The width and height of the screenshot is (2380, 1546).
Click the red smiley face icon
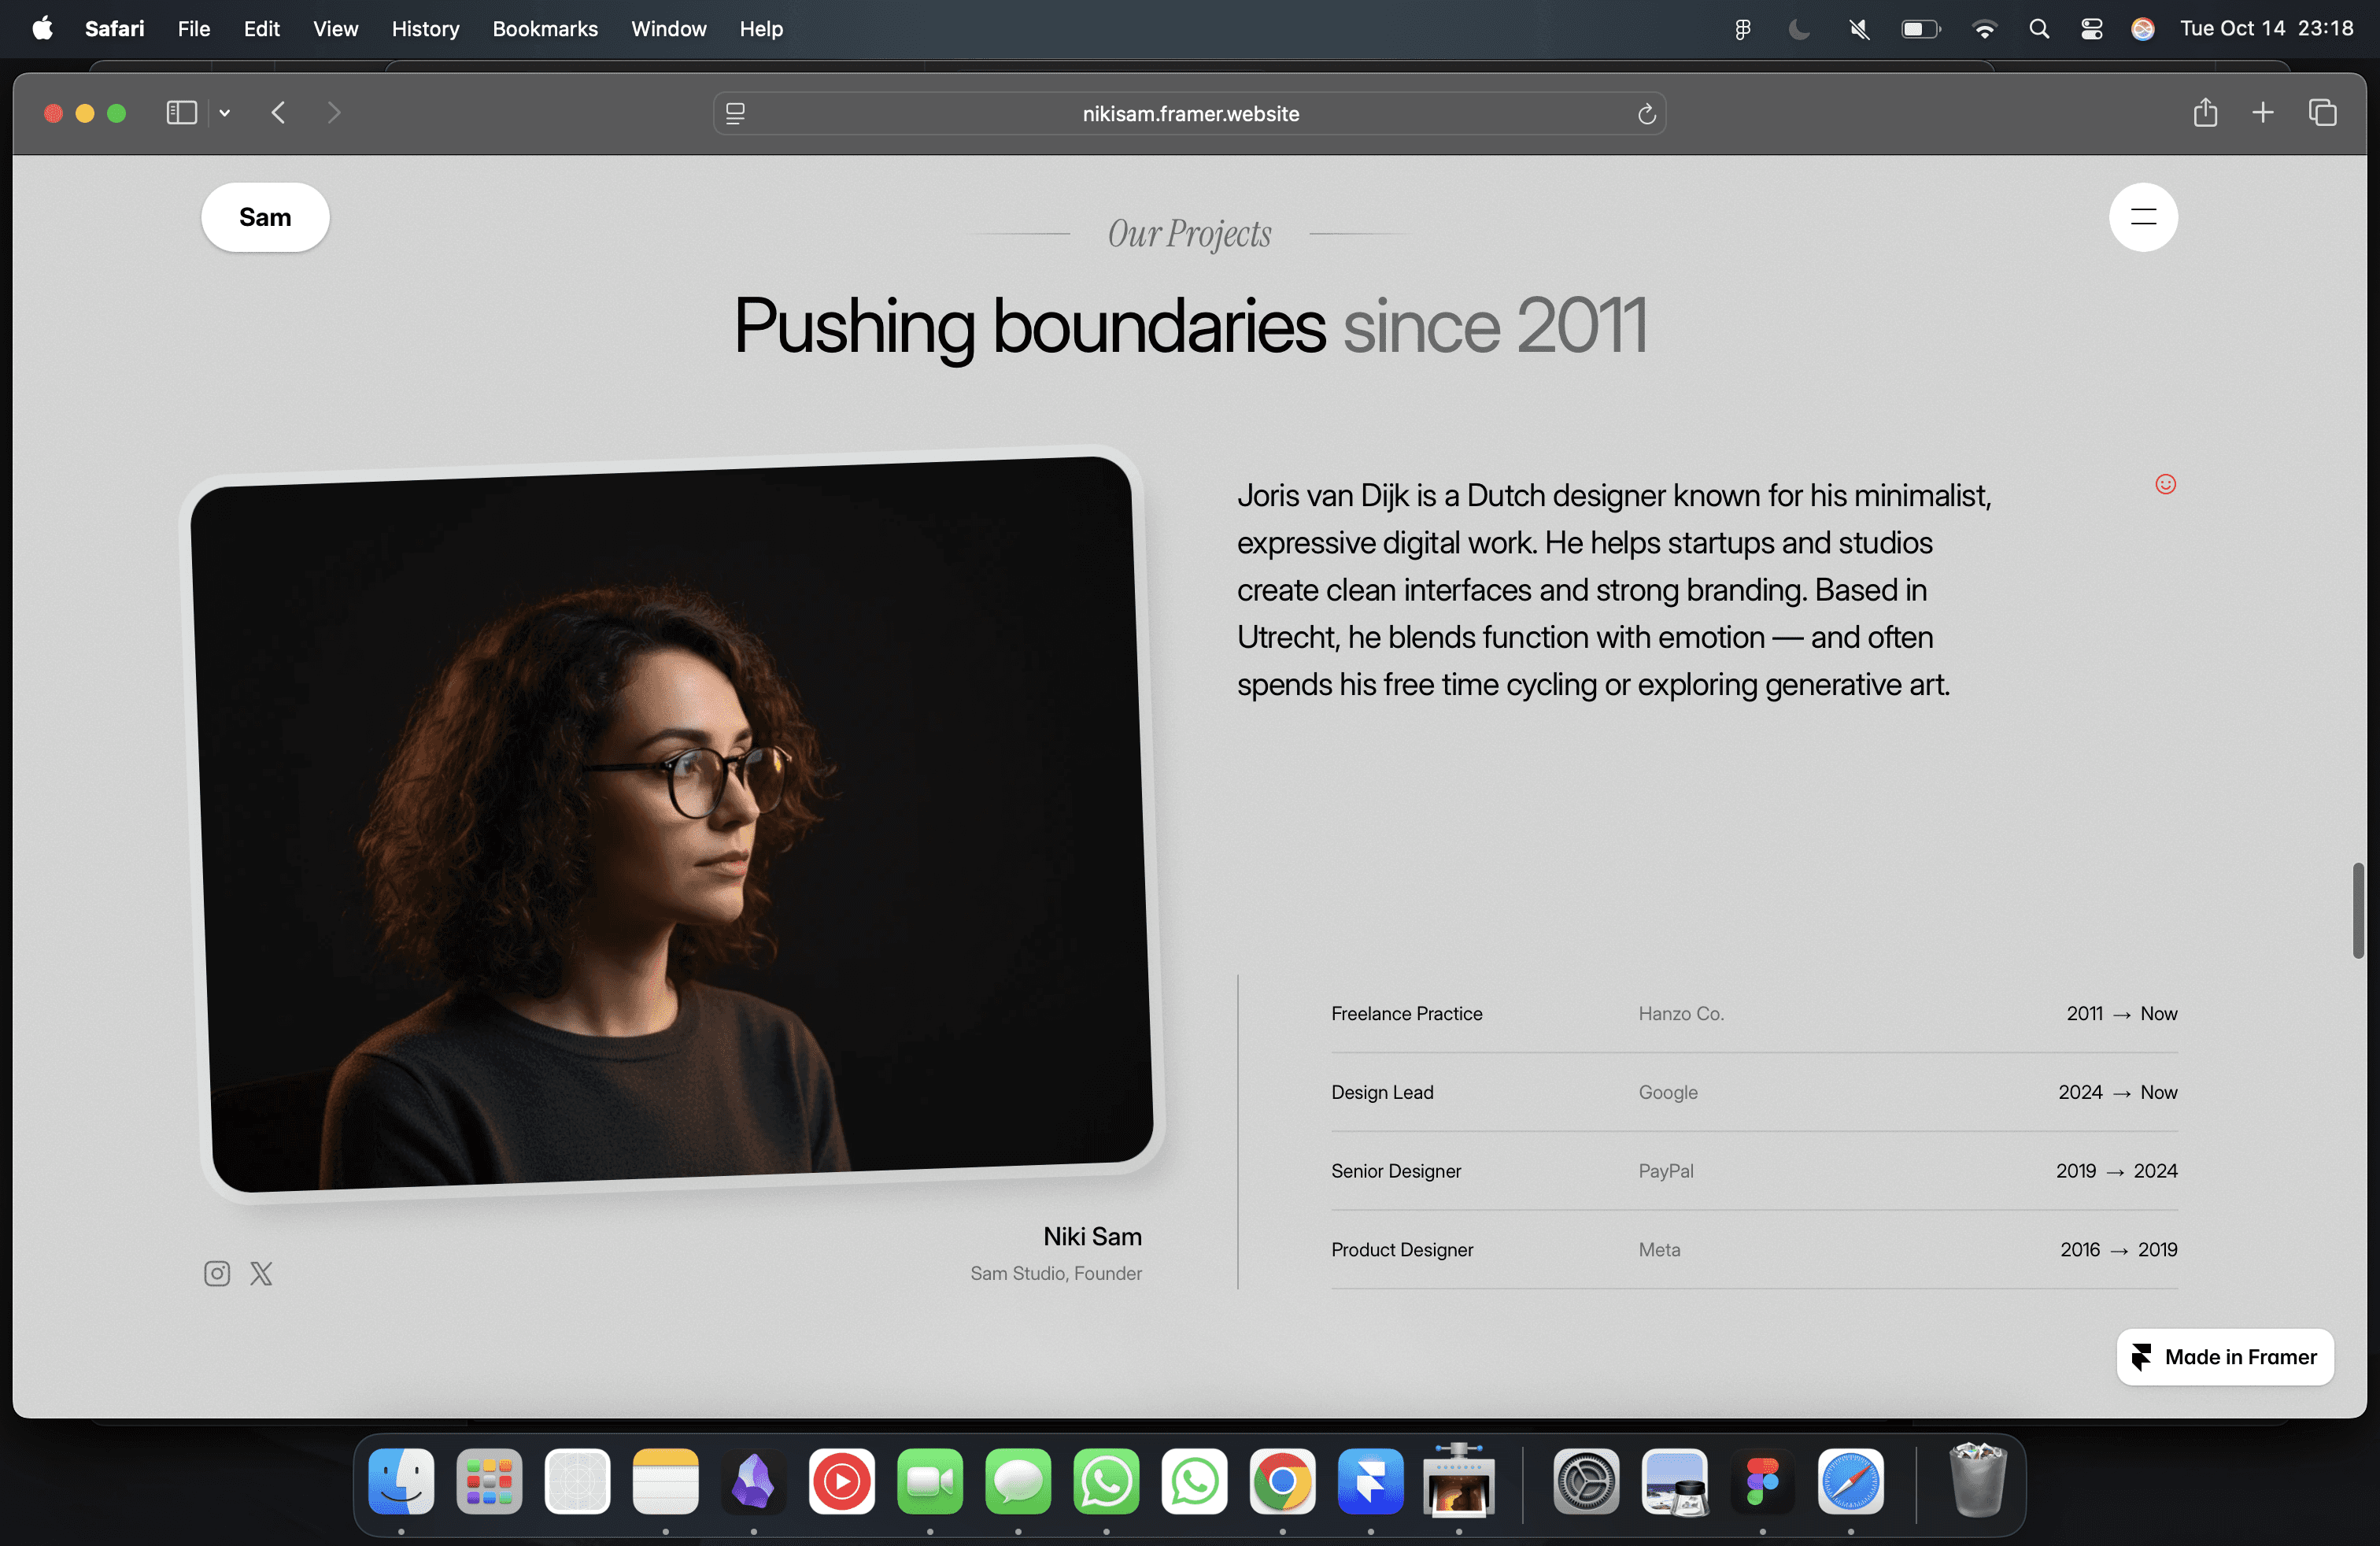[2165, 484]
